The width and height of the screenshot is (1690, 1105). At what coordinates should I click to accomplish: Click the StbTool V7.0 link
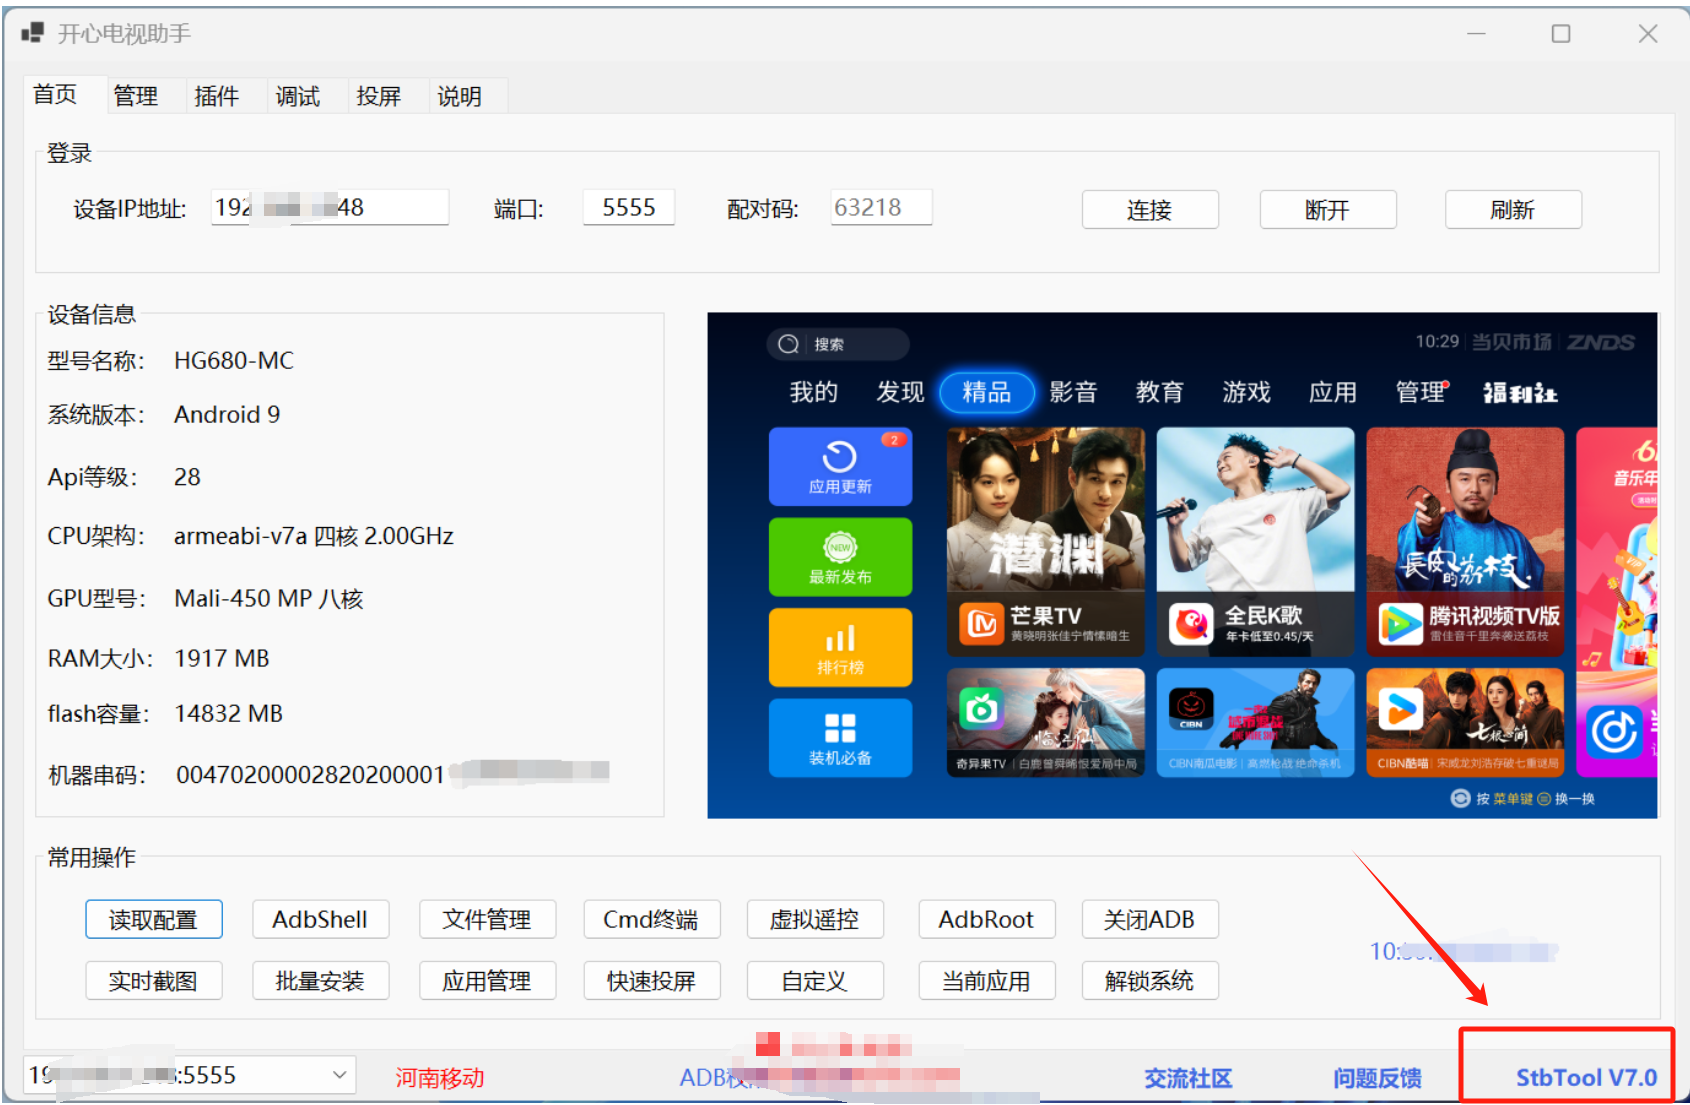click(x=1586, y=1078)
